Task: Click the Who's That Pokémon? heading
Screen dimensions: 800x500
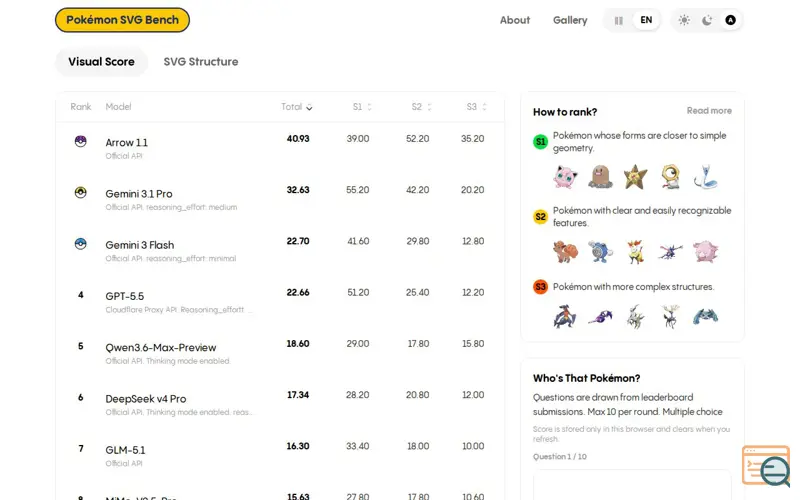Action: click(x=586, y=378)
